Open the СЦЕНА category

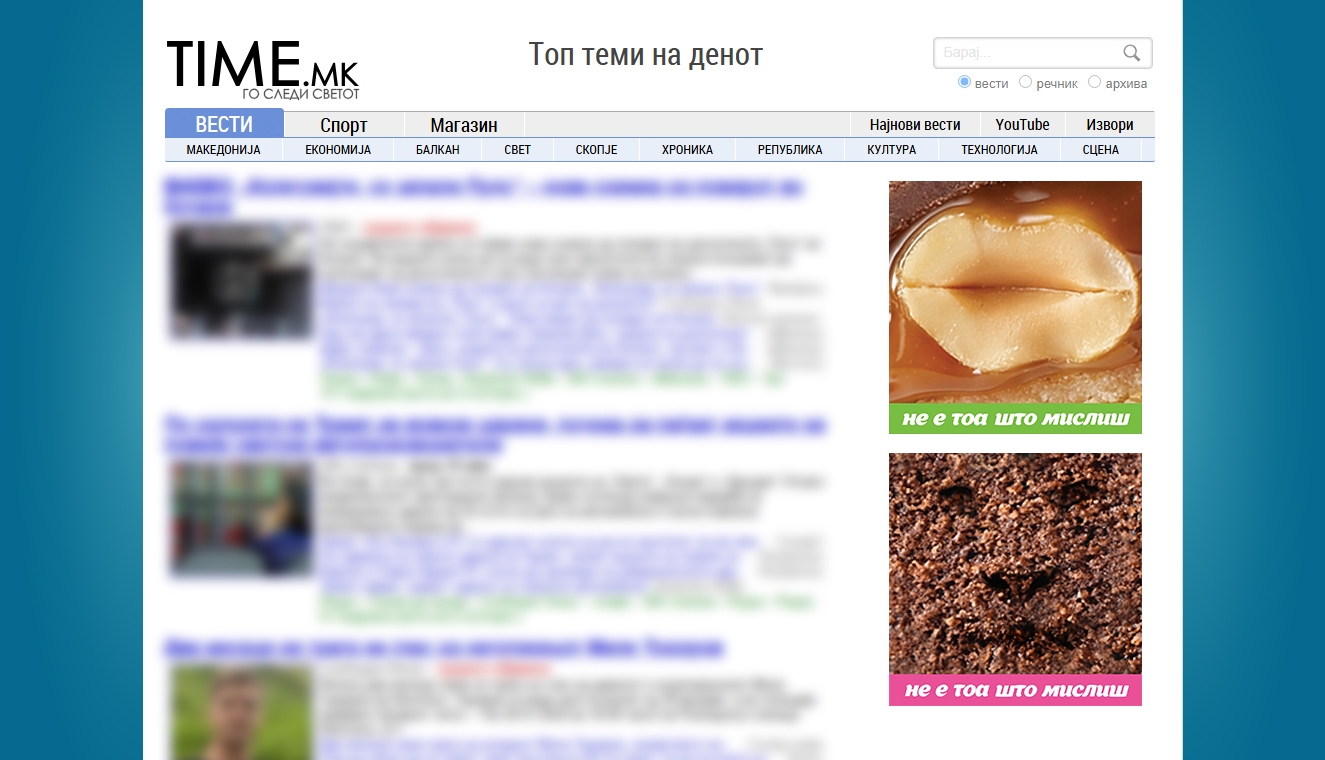tap(1101, 150)
